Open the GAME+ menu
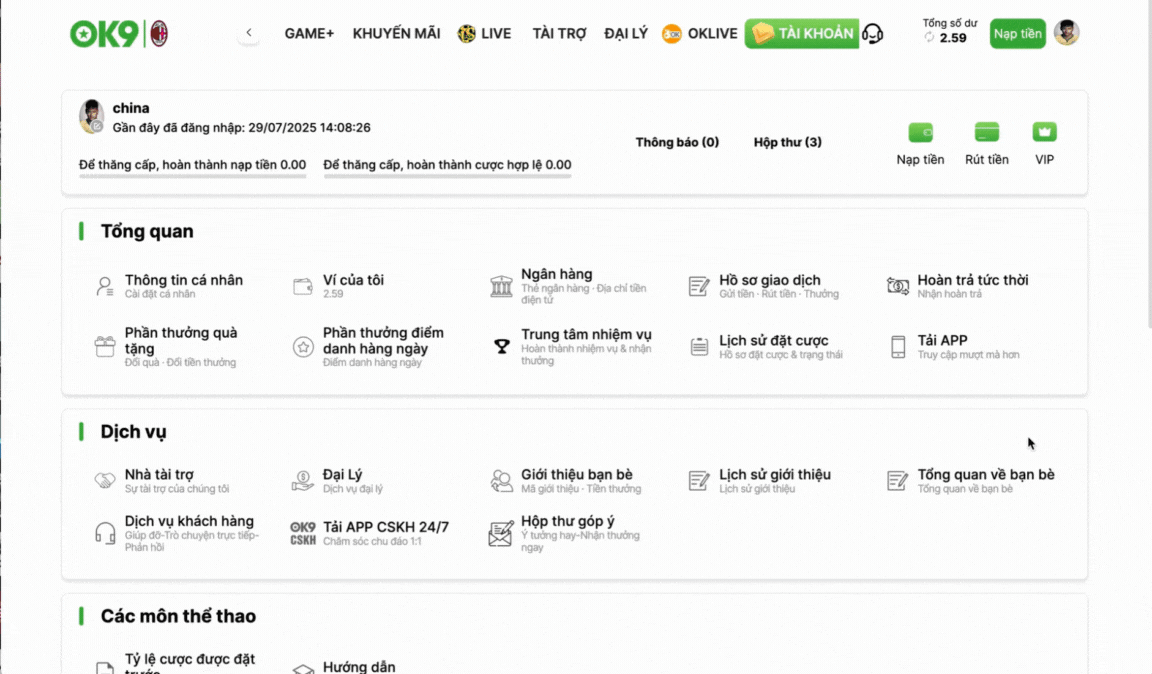 coord(309,34)
